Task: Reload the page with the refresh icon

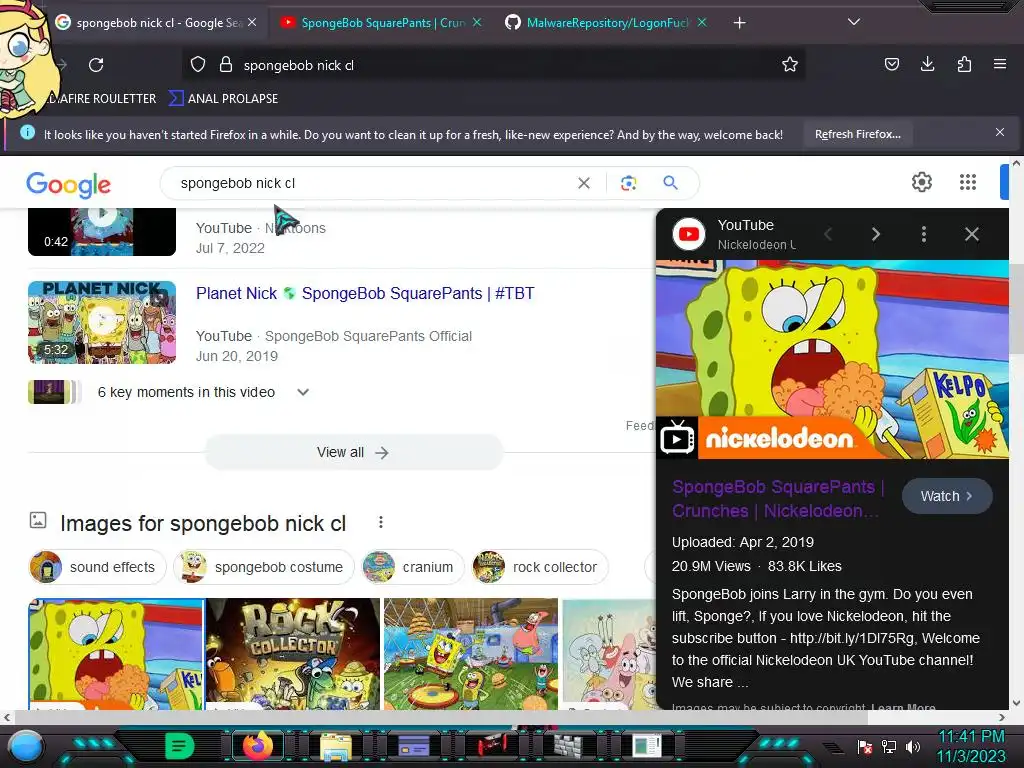Action: 96,65
